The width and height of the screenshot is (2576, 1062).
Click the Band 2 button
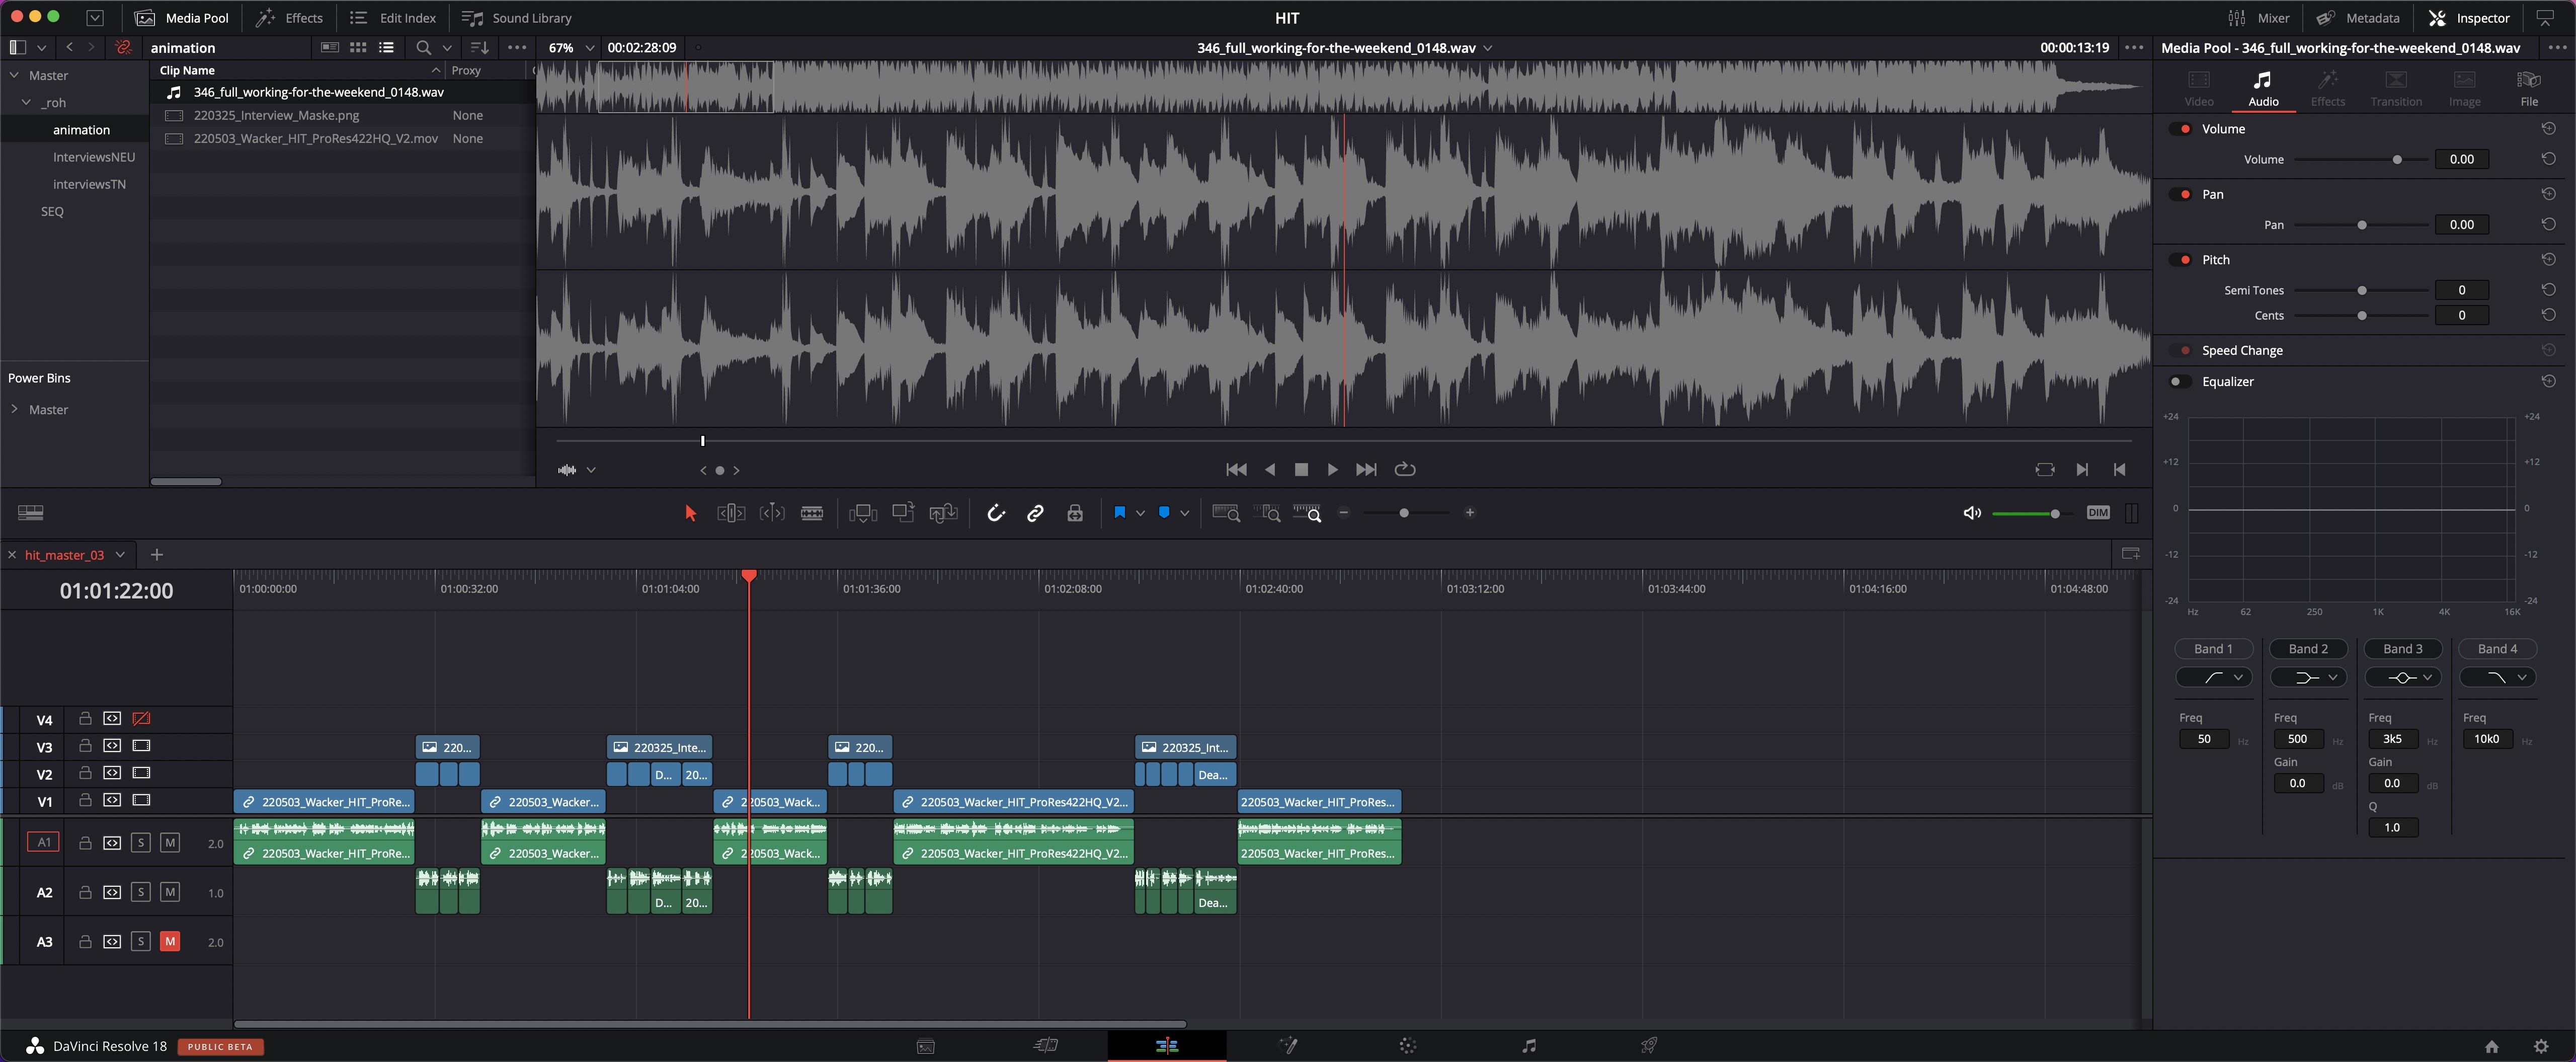point(2308,649)
